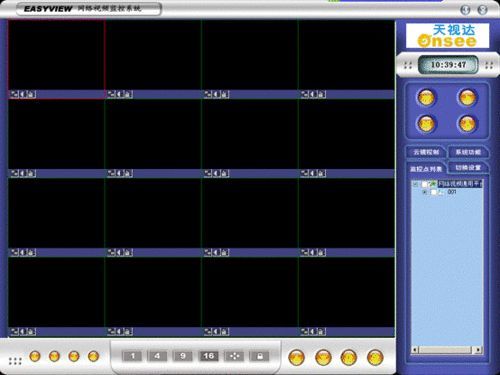Select the 监控点列表 tab
Viewport: 500px width, 375px height.
(x=426, y=169)
